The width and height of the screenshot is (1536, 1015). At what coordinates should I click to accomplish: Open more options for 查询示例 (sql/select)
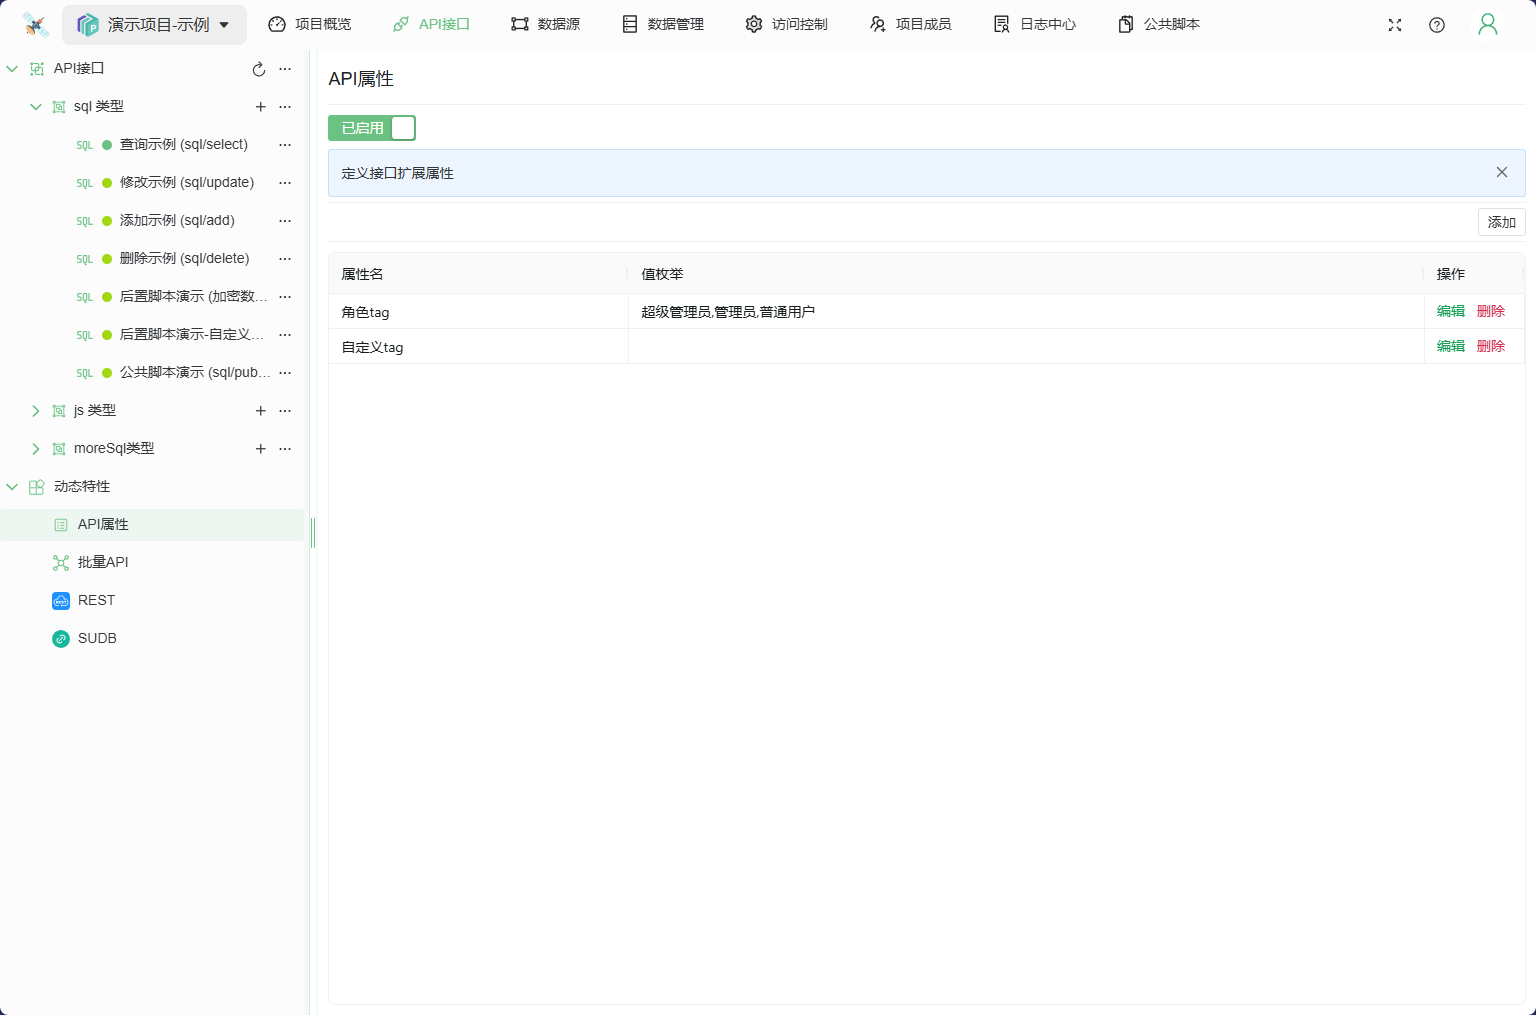tap(285, 145)
